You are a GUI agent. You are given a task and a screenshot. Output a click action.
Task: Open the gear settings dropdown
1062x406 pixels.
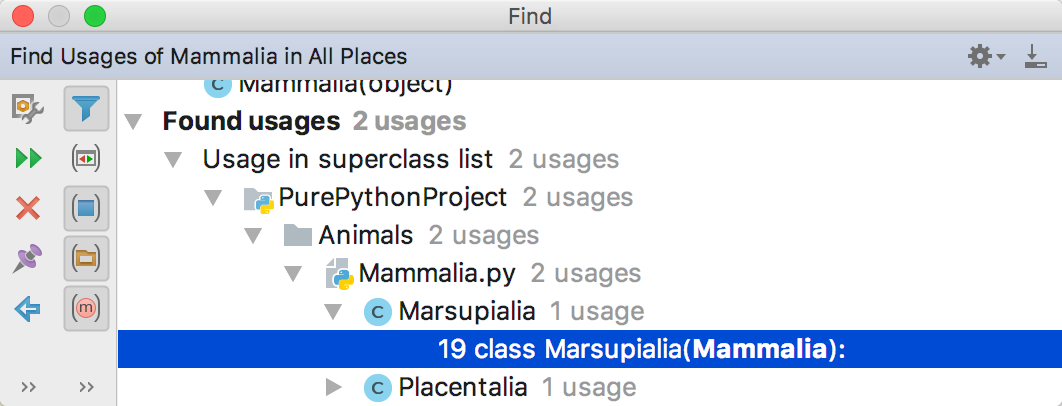tap(986, 56)
